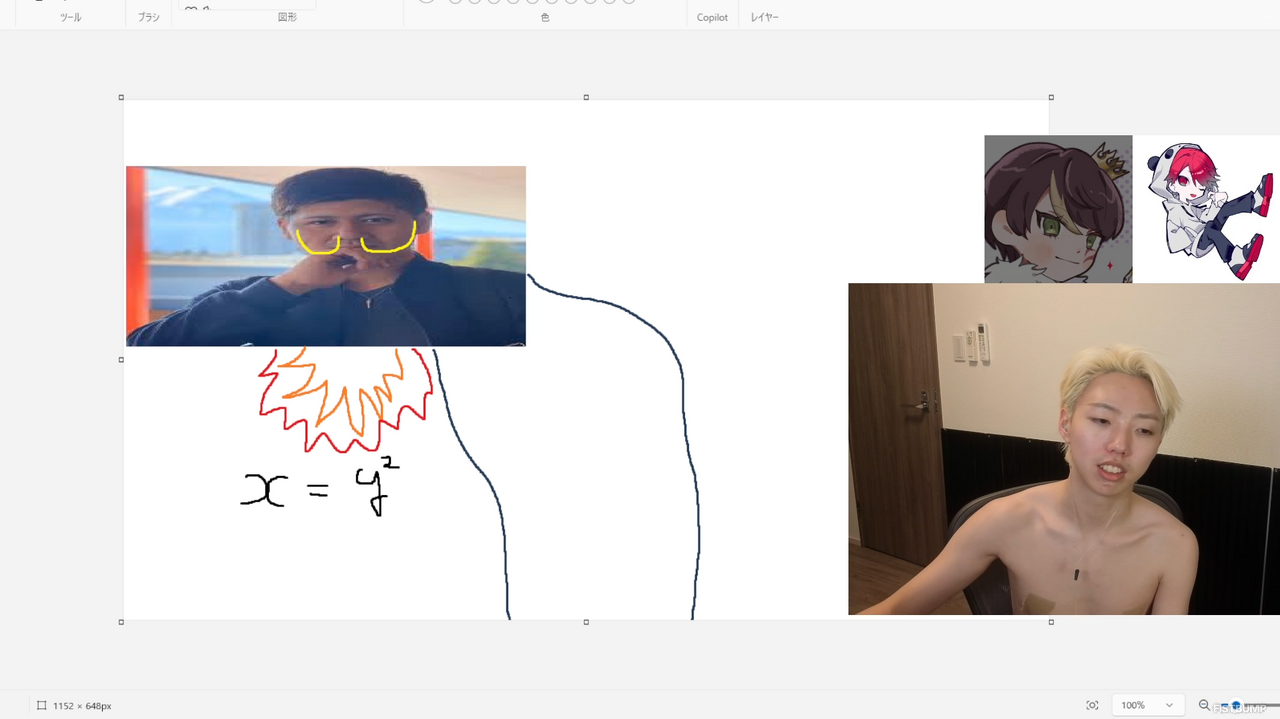
Task: Click the canvas size icon in status bar
Action: point(42,705)
